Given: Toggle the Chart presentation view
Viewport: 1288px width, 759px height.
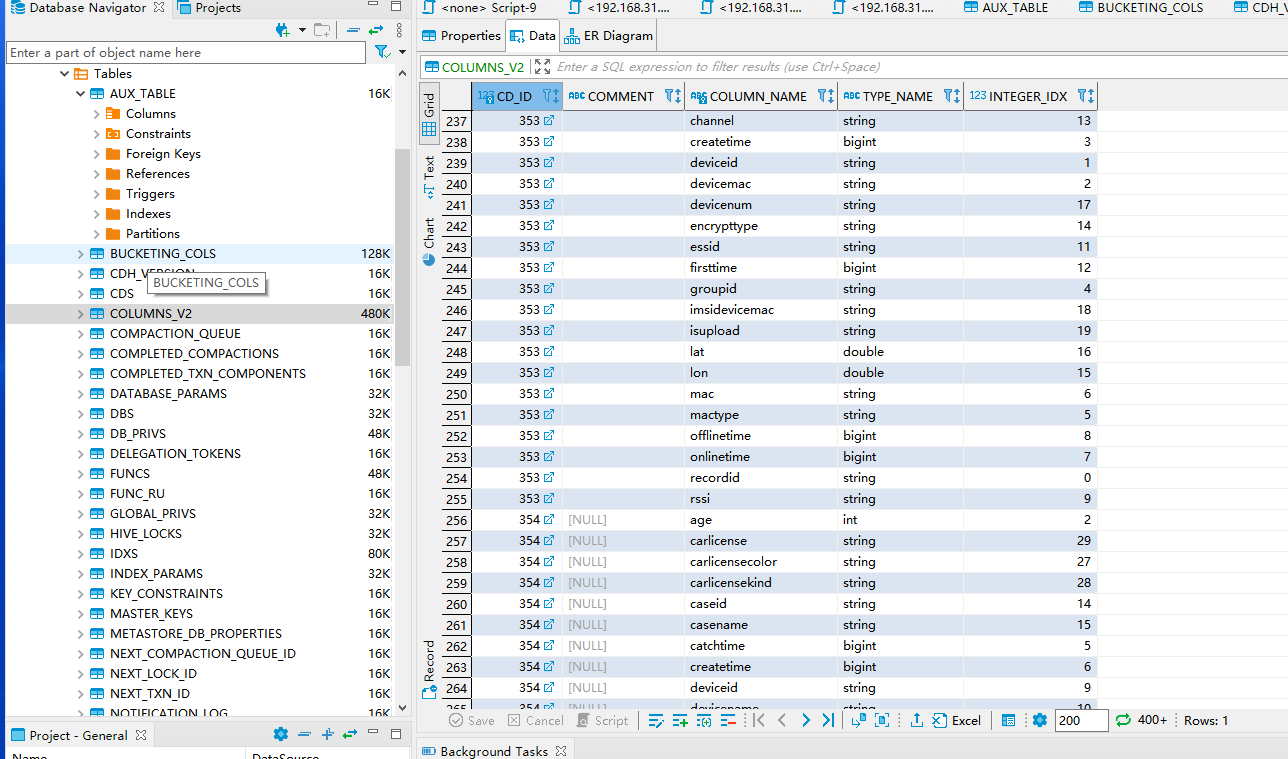Looking at the screenshot, I should (x=429, y=240).
